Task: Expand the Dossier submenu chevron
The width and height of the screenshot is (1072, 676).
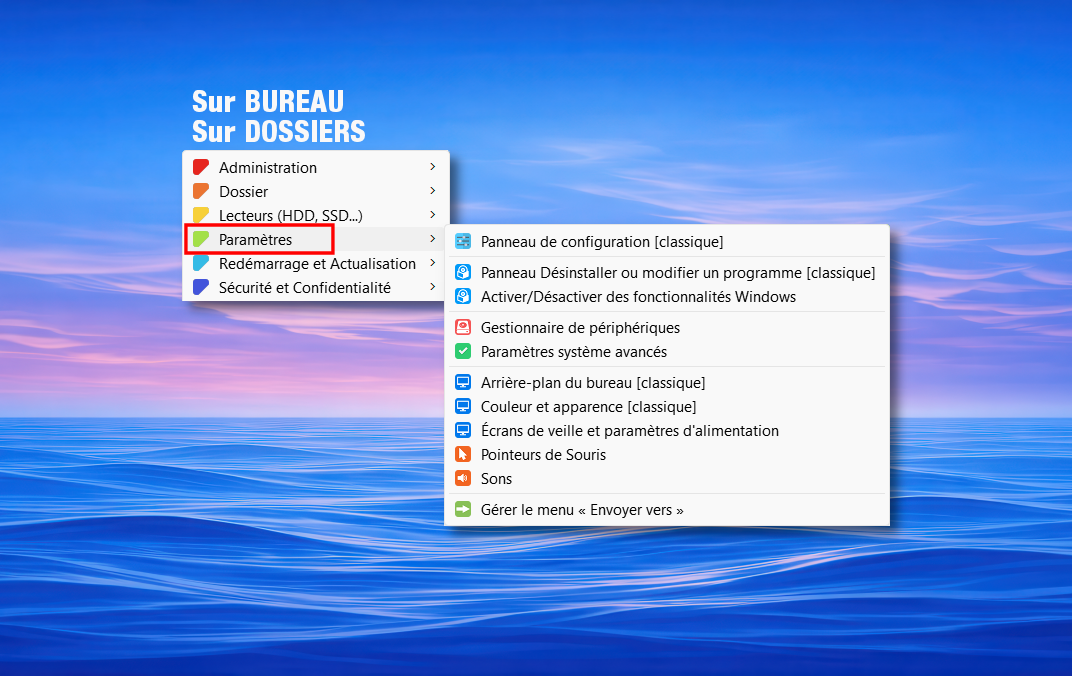Action: click(432, 191)
